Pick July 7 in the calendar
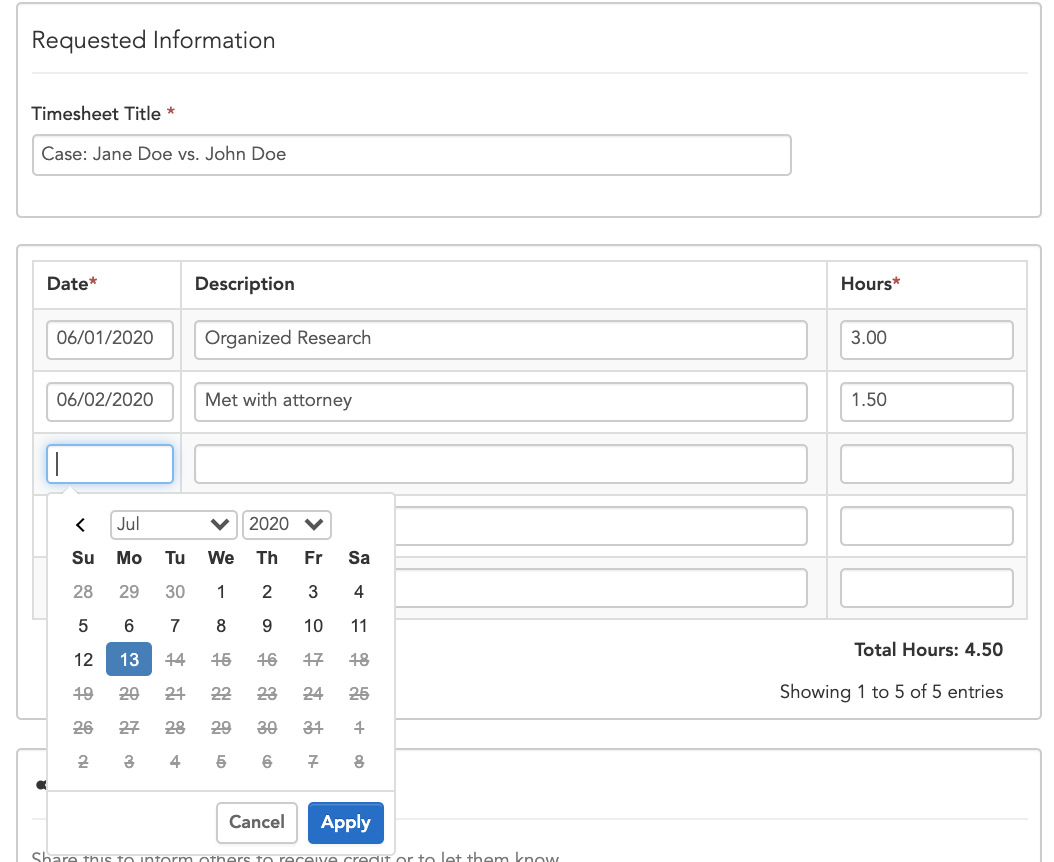This screenshot has width=1054, height=862. click(175, 626)
